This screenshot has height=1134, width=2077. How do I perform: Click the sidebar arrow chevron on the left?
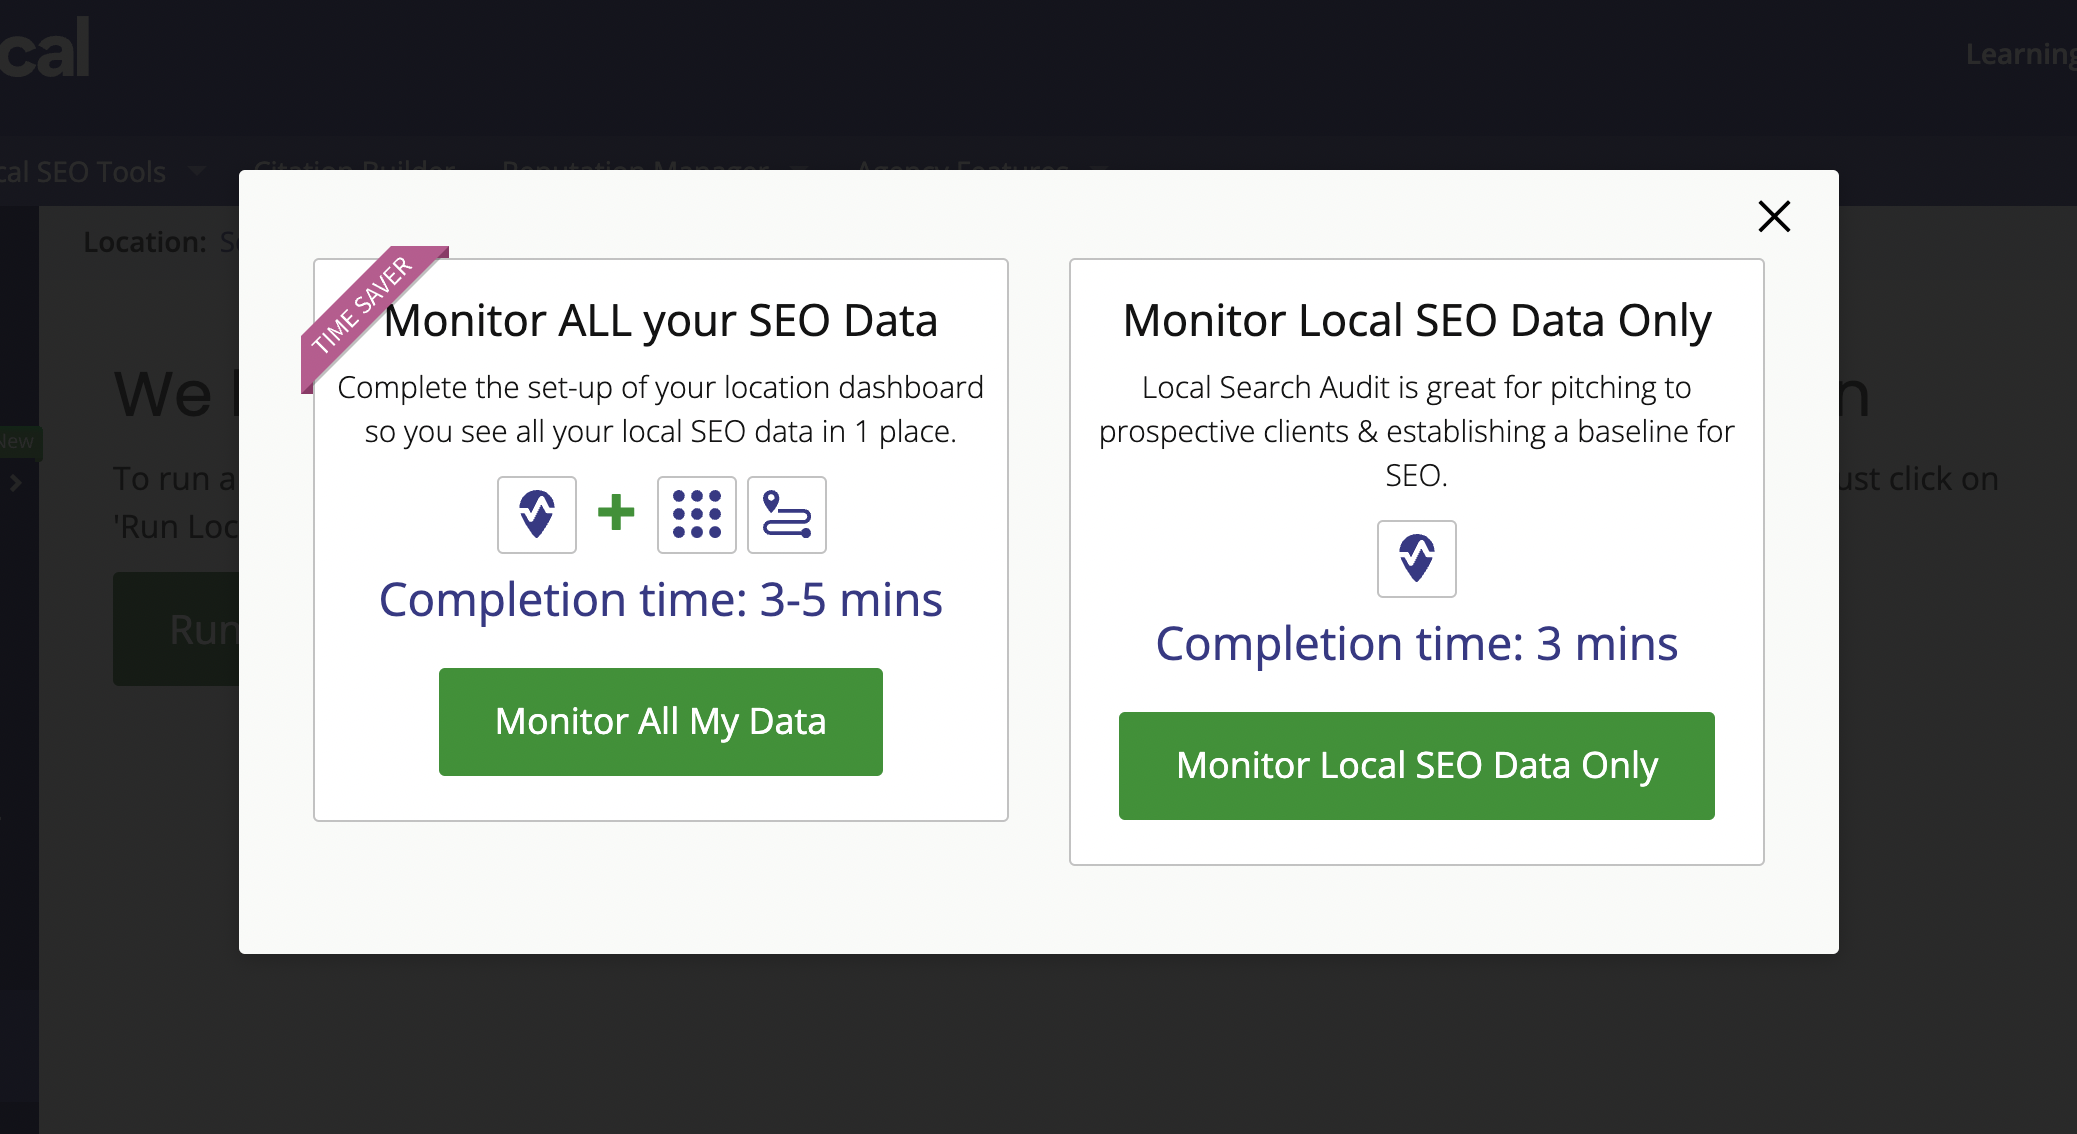click(x=14, y=483)
